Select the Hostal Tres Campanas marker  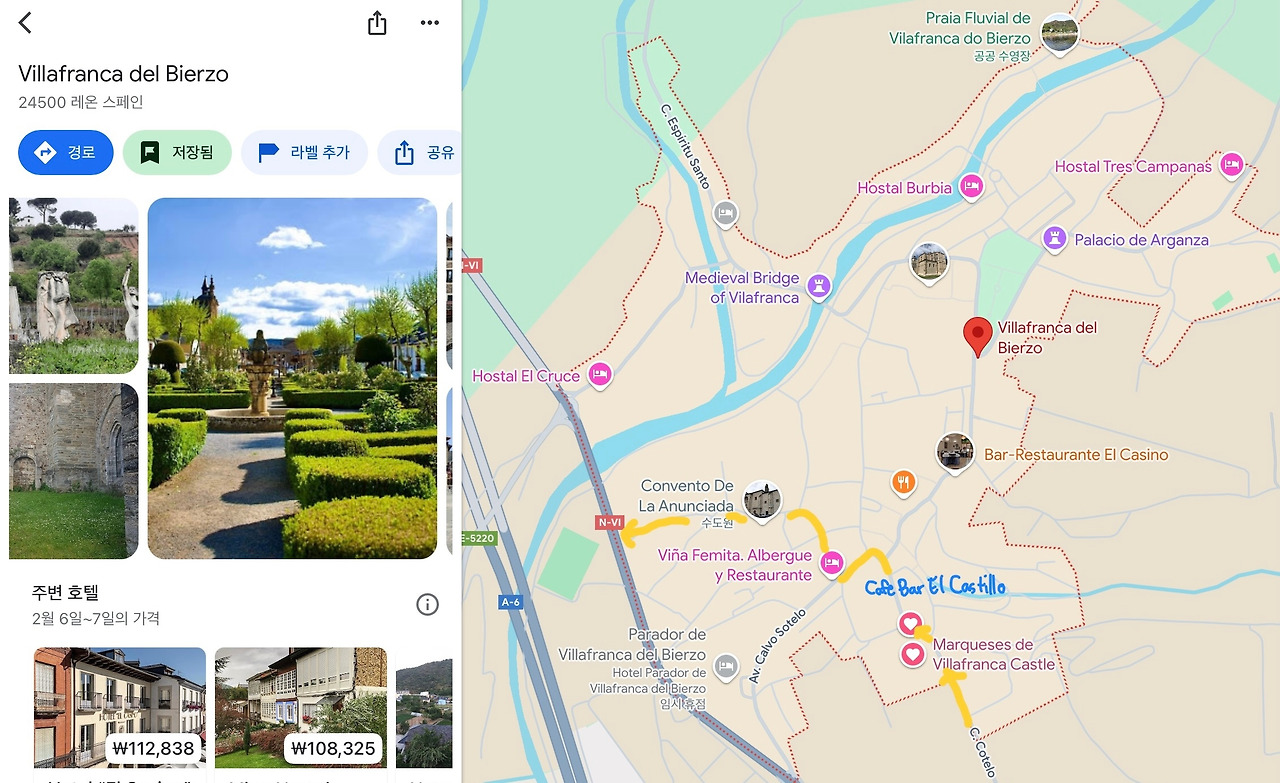pos(1232,165)
